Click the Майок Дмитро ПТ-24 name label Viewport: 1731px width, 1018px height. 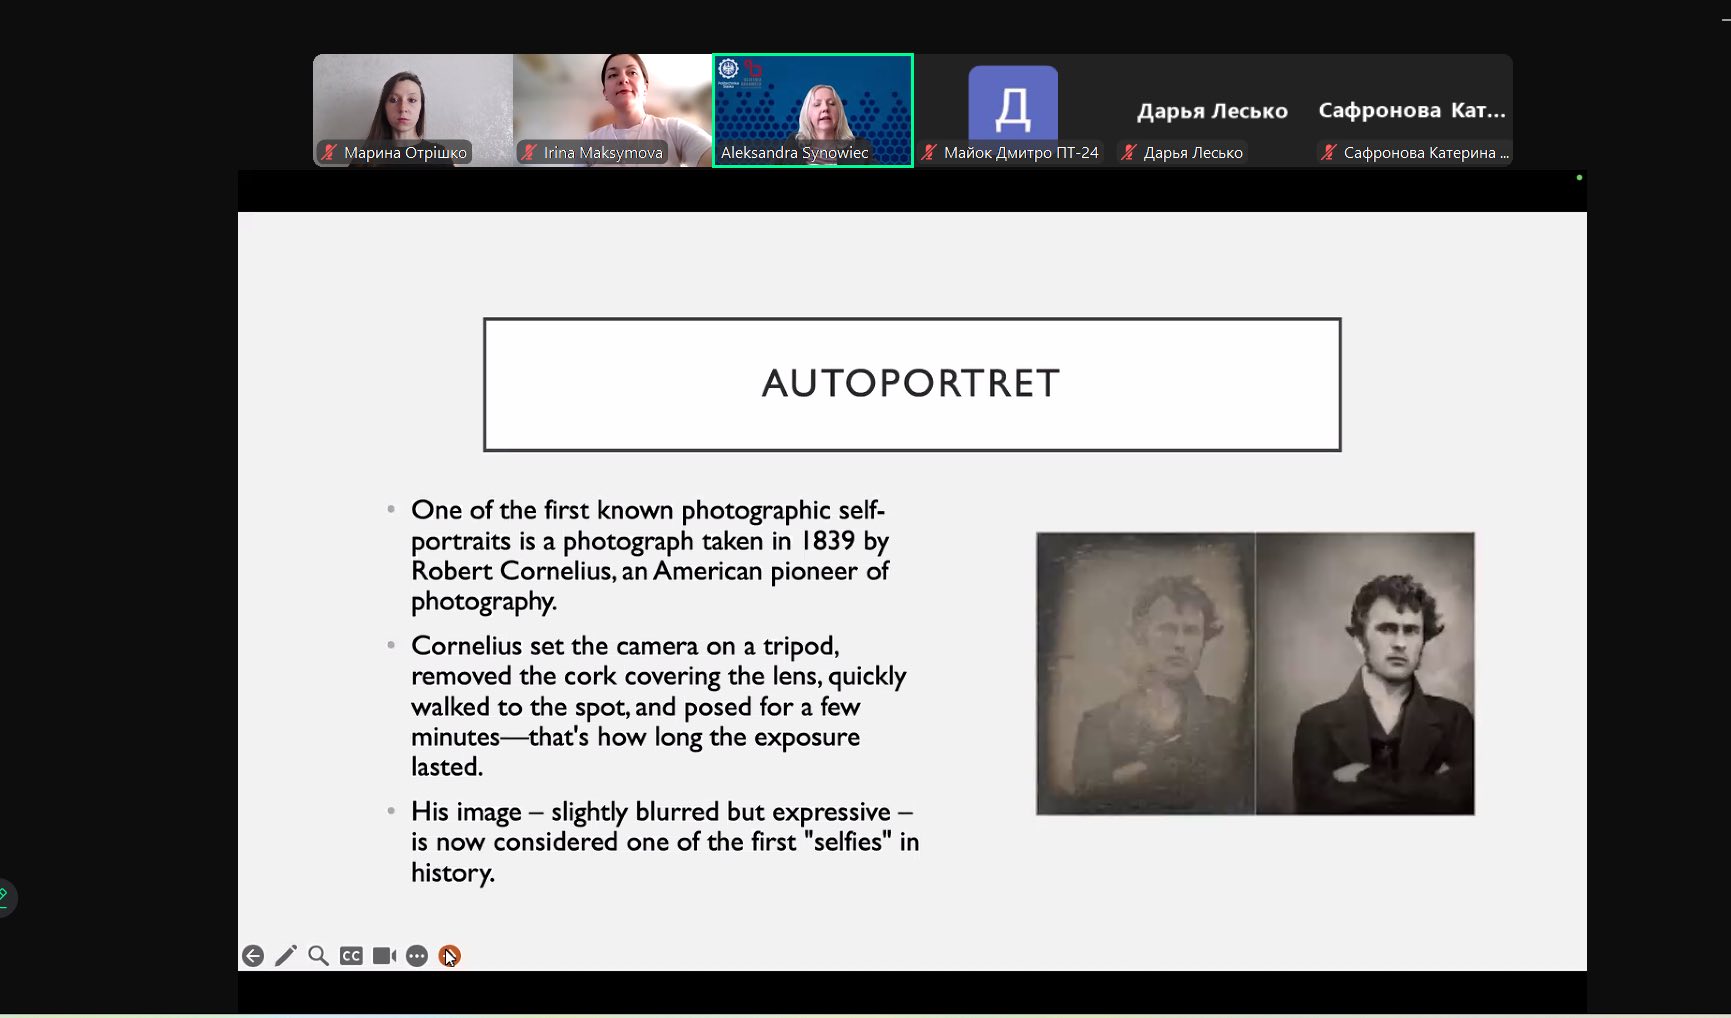pyautogui.click(x=1021, y=152)
